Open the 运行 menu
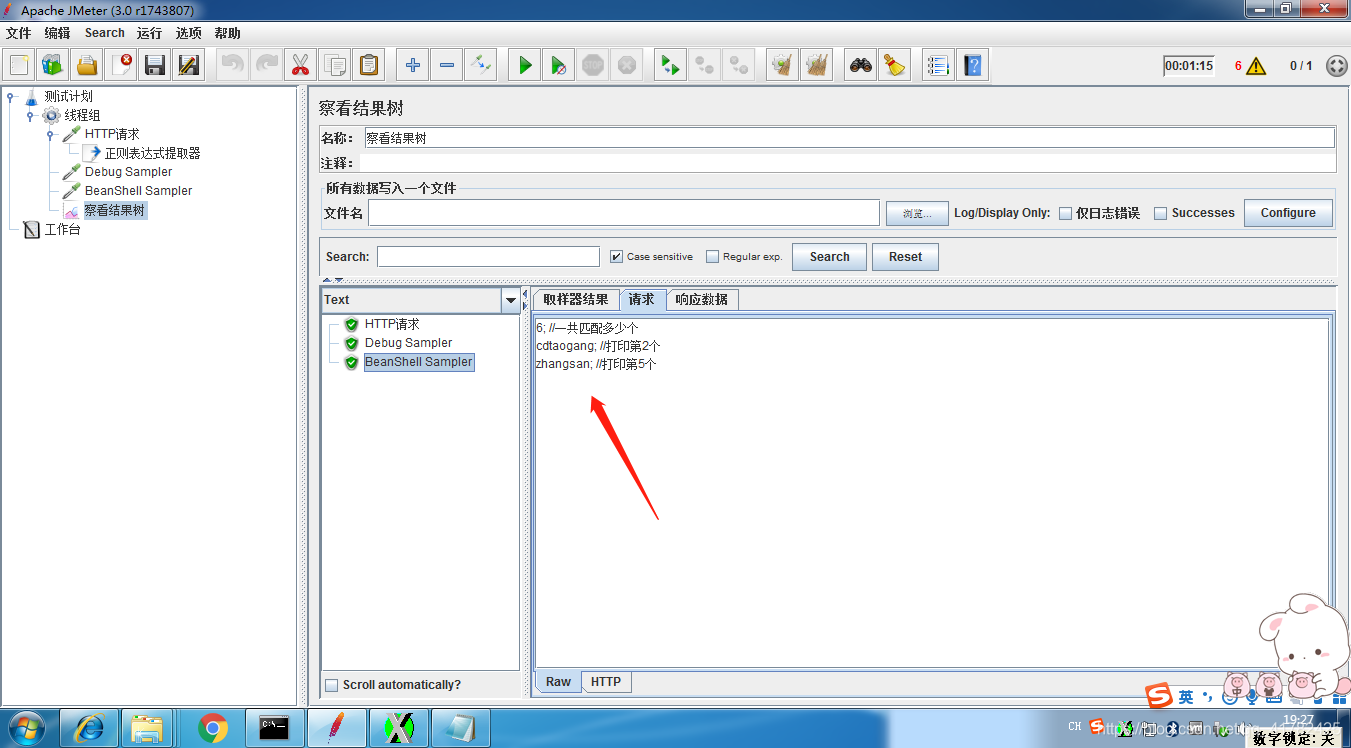This screenshot has width=1351, height=748. [150, 33]
